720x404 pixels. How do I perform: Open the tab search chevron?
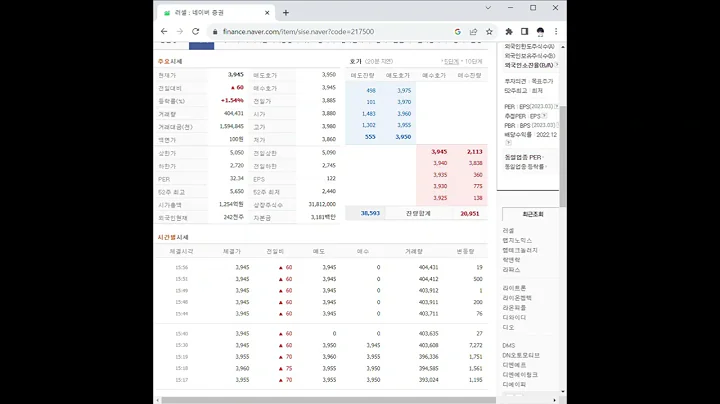tap(488, 8)
